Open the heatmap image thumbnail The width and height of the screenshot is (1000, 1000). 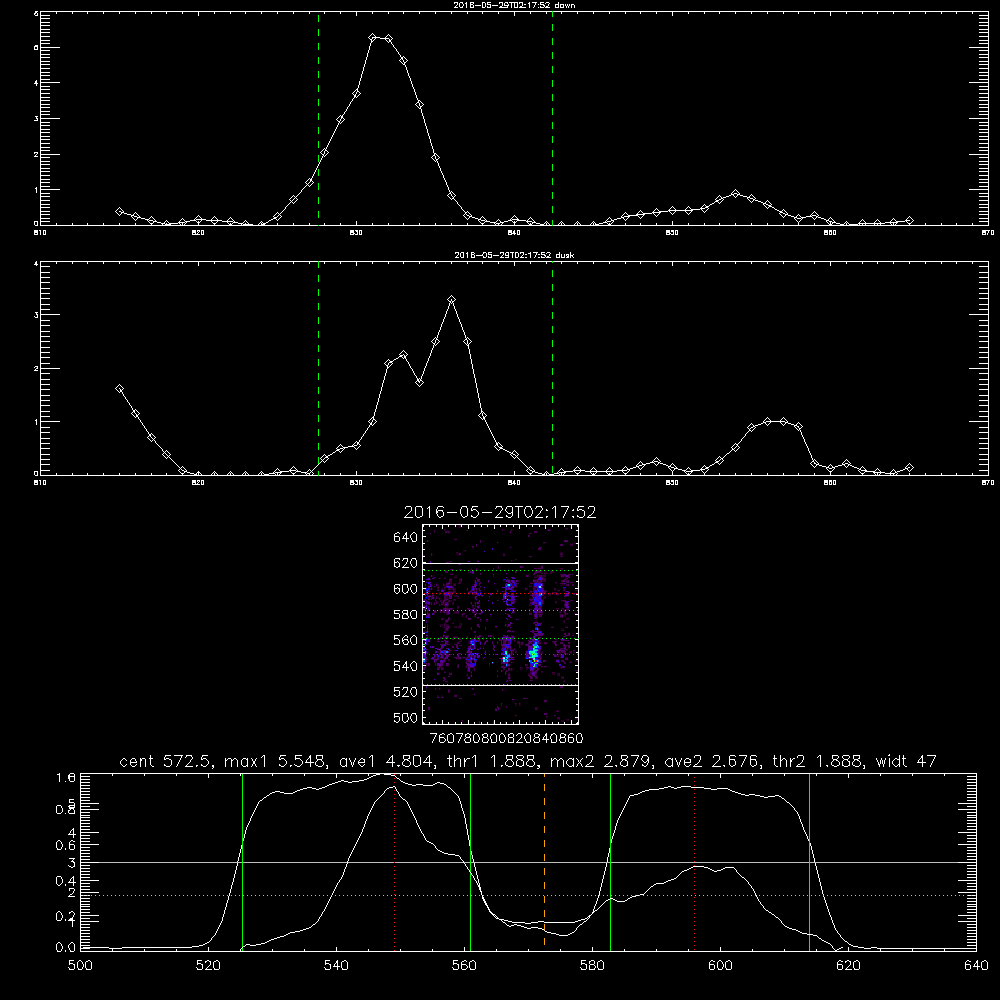(x=501, y=624)
